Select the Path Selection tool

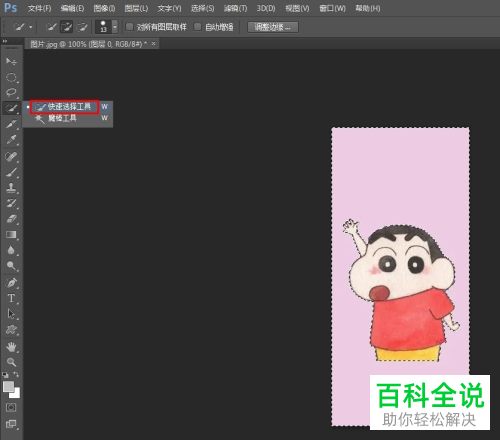[x=11, y=314]
